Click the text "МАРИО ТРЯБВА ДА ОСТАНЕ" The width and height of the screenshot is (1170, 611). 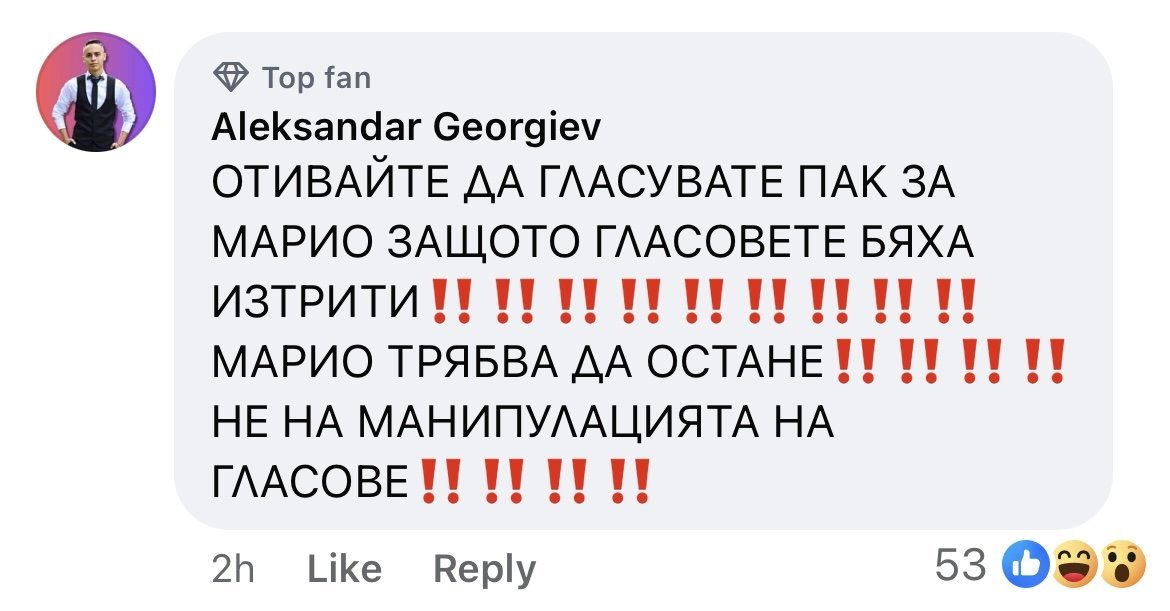(x=519, y=361)
